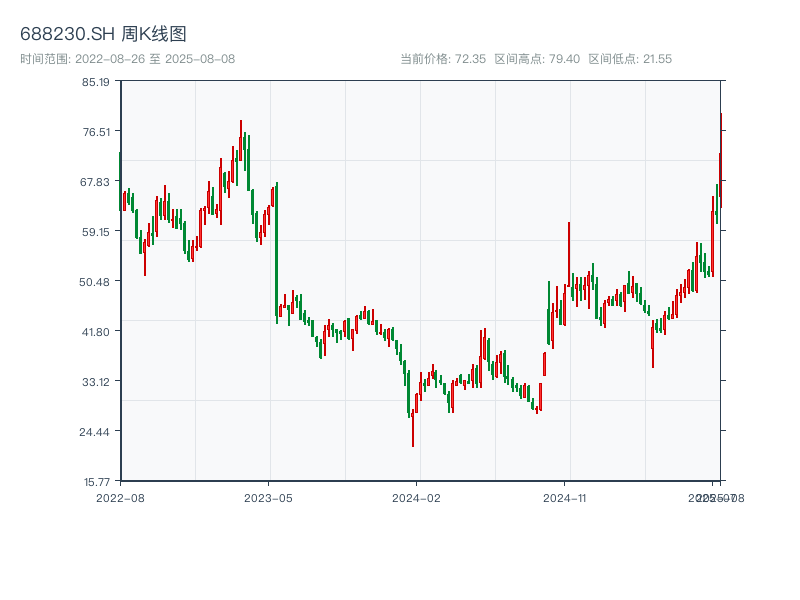Image resolution: width=800 pixels, height=600 pixels.
Task: Click the 85.19 y-axis label
Action: pos(96,82)
